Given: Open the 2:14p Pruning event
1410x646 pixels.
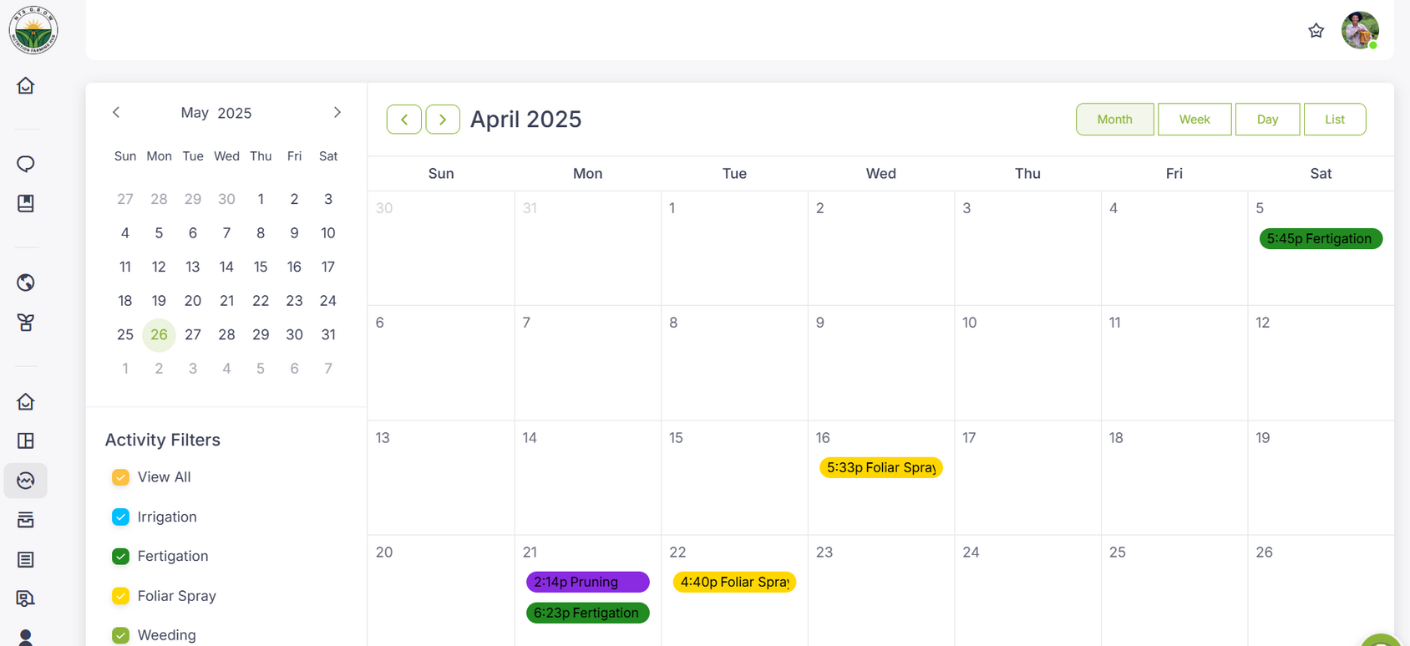Looking at the screenshot, I should [x=588, y=582].
